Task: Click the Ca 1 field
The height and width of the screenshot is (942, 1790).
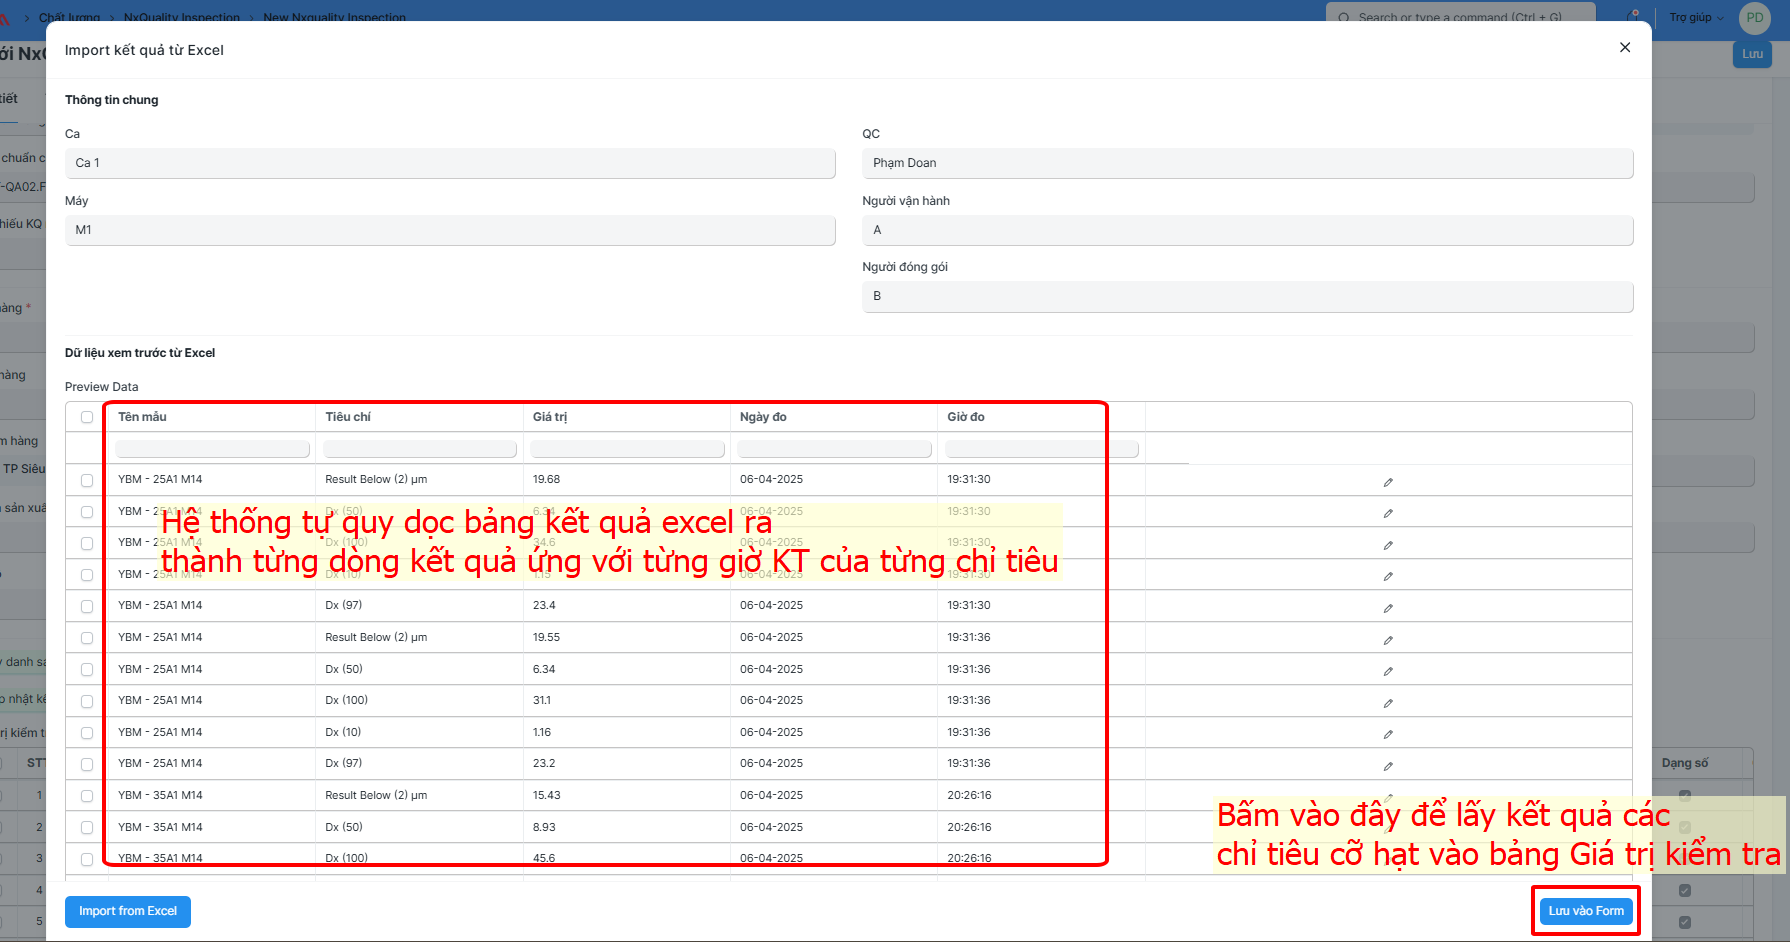Action: 450,163
